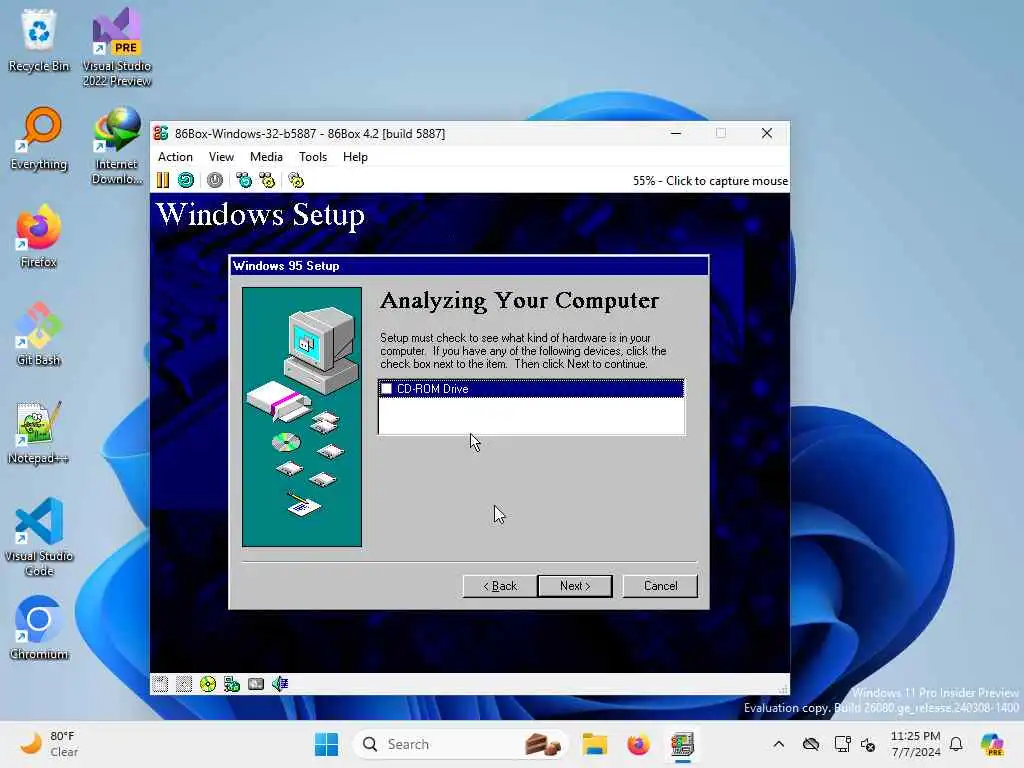Check the CD-ROM Drive checkbox

click(387, 389)
